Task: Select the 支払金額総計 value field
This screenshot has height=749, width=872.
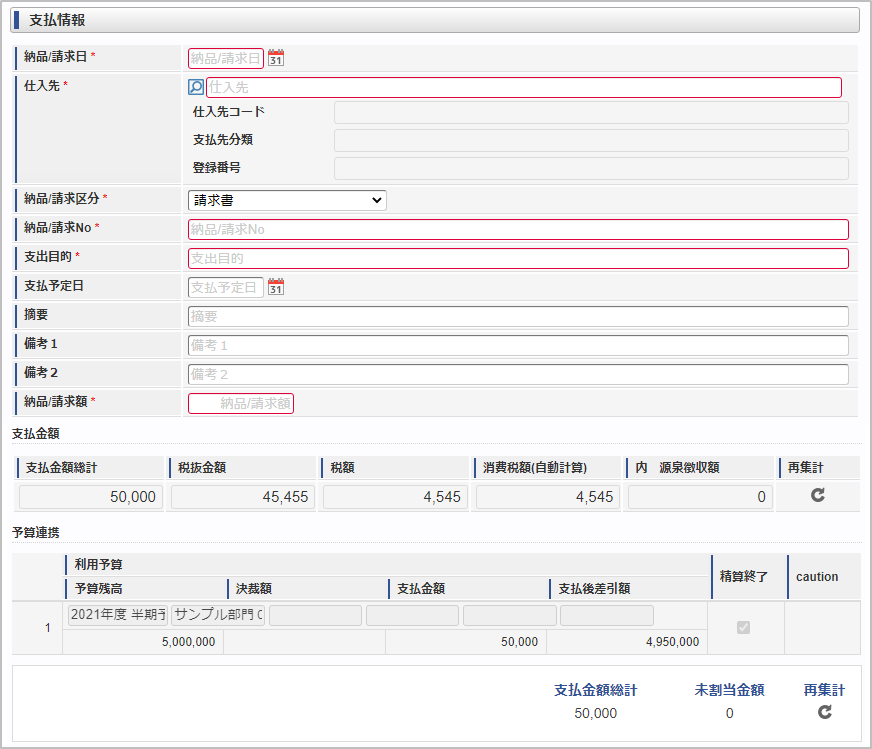Action: [90, 497]
